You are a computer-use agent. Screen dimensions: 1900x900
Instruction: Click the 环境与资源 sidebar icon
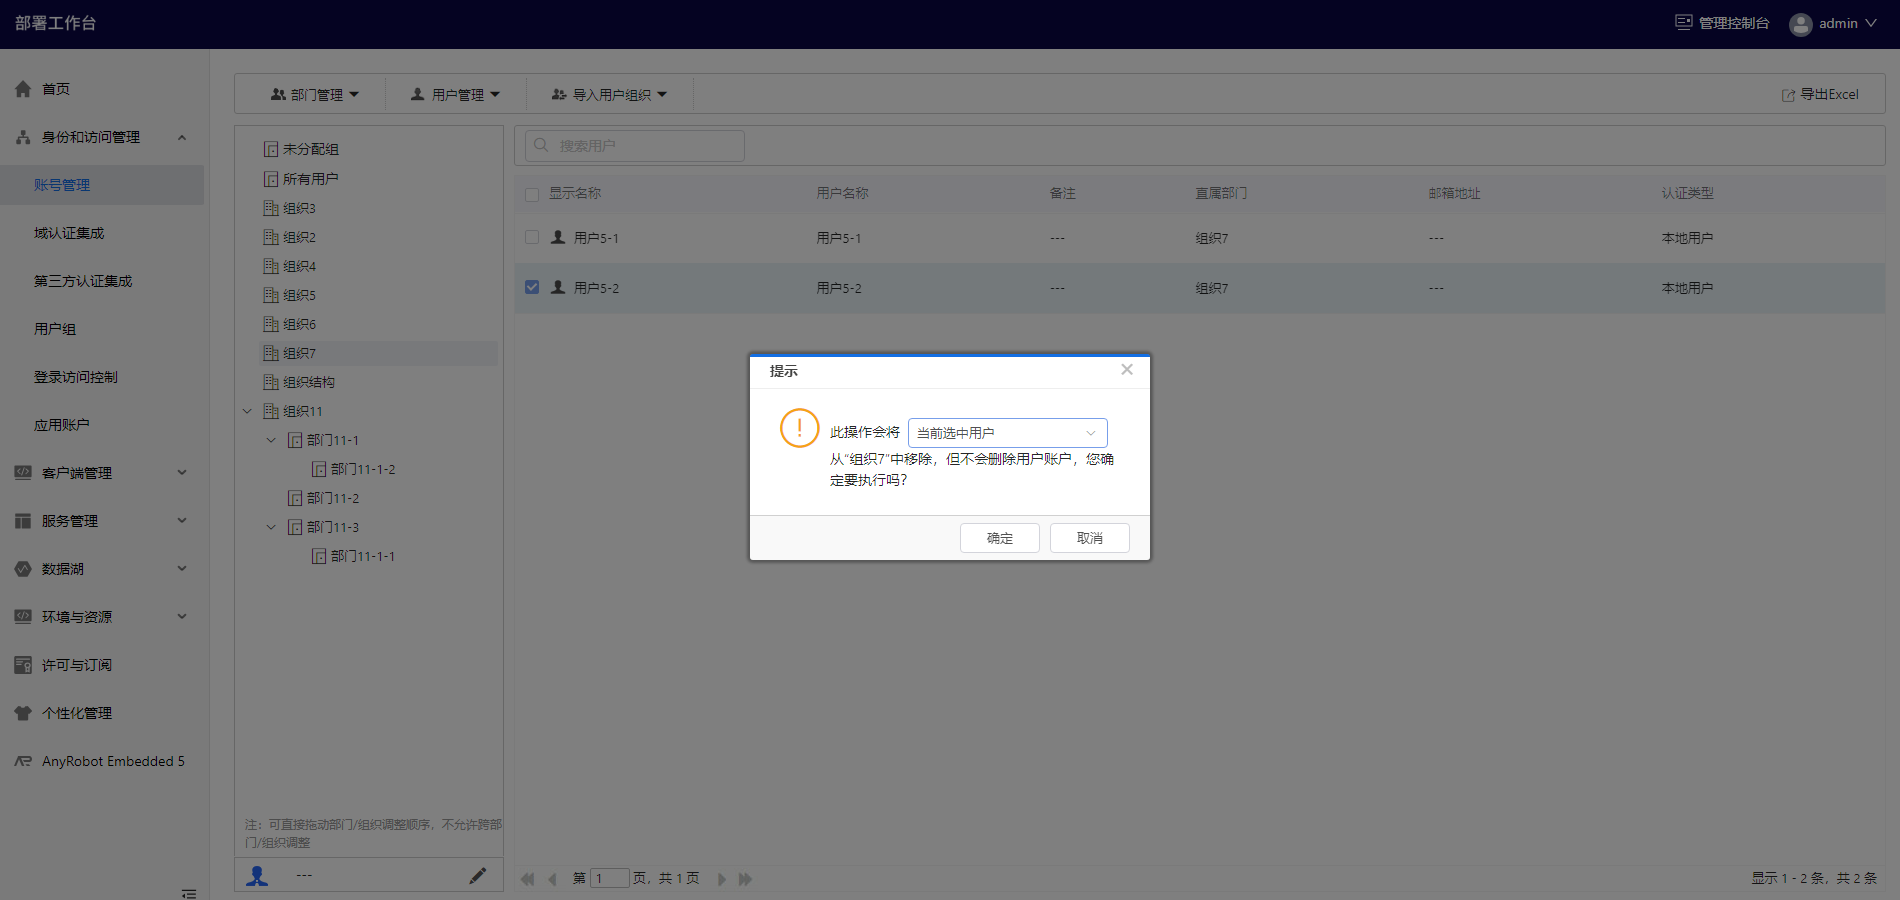point(23,617)
